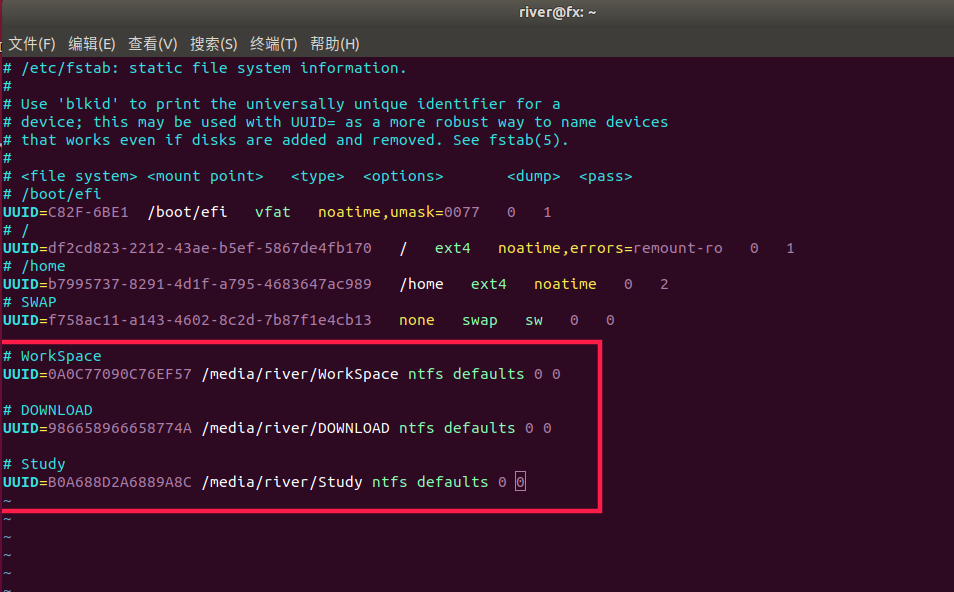Open the 编辑(E) menu

click(92, 44)
